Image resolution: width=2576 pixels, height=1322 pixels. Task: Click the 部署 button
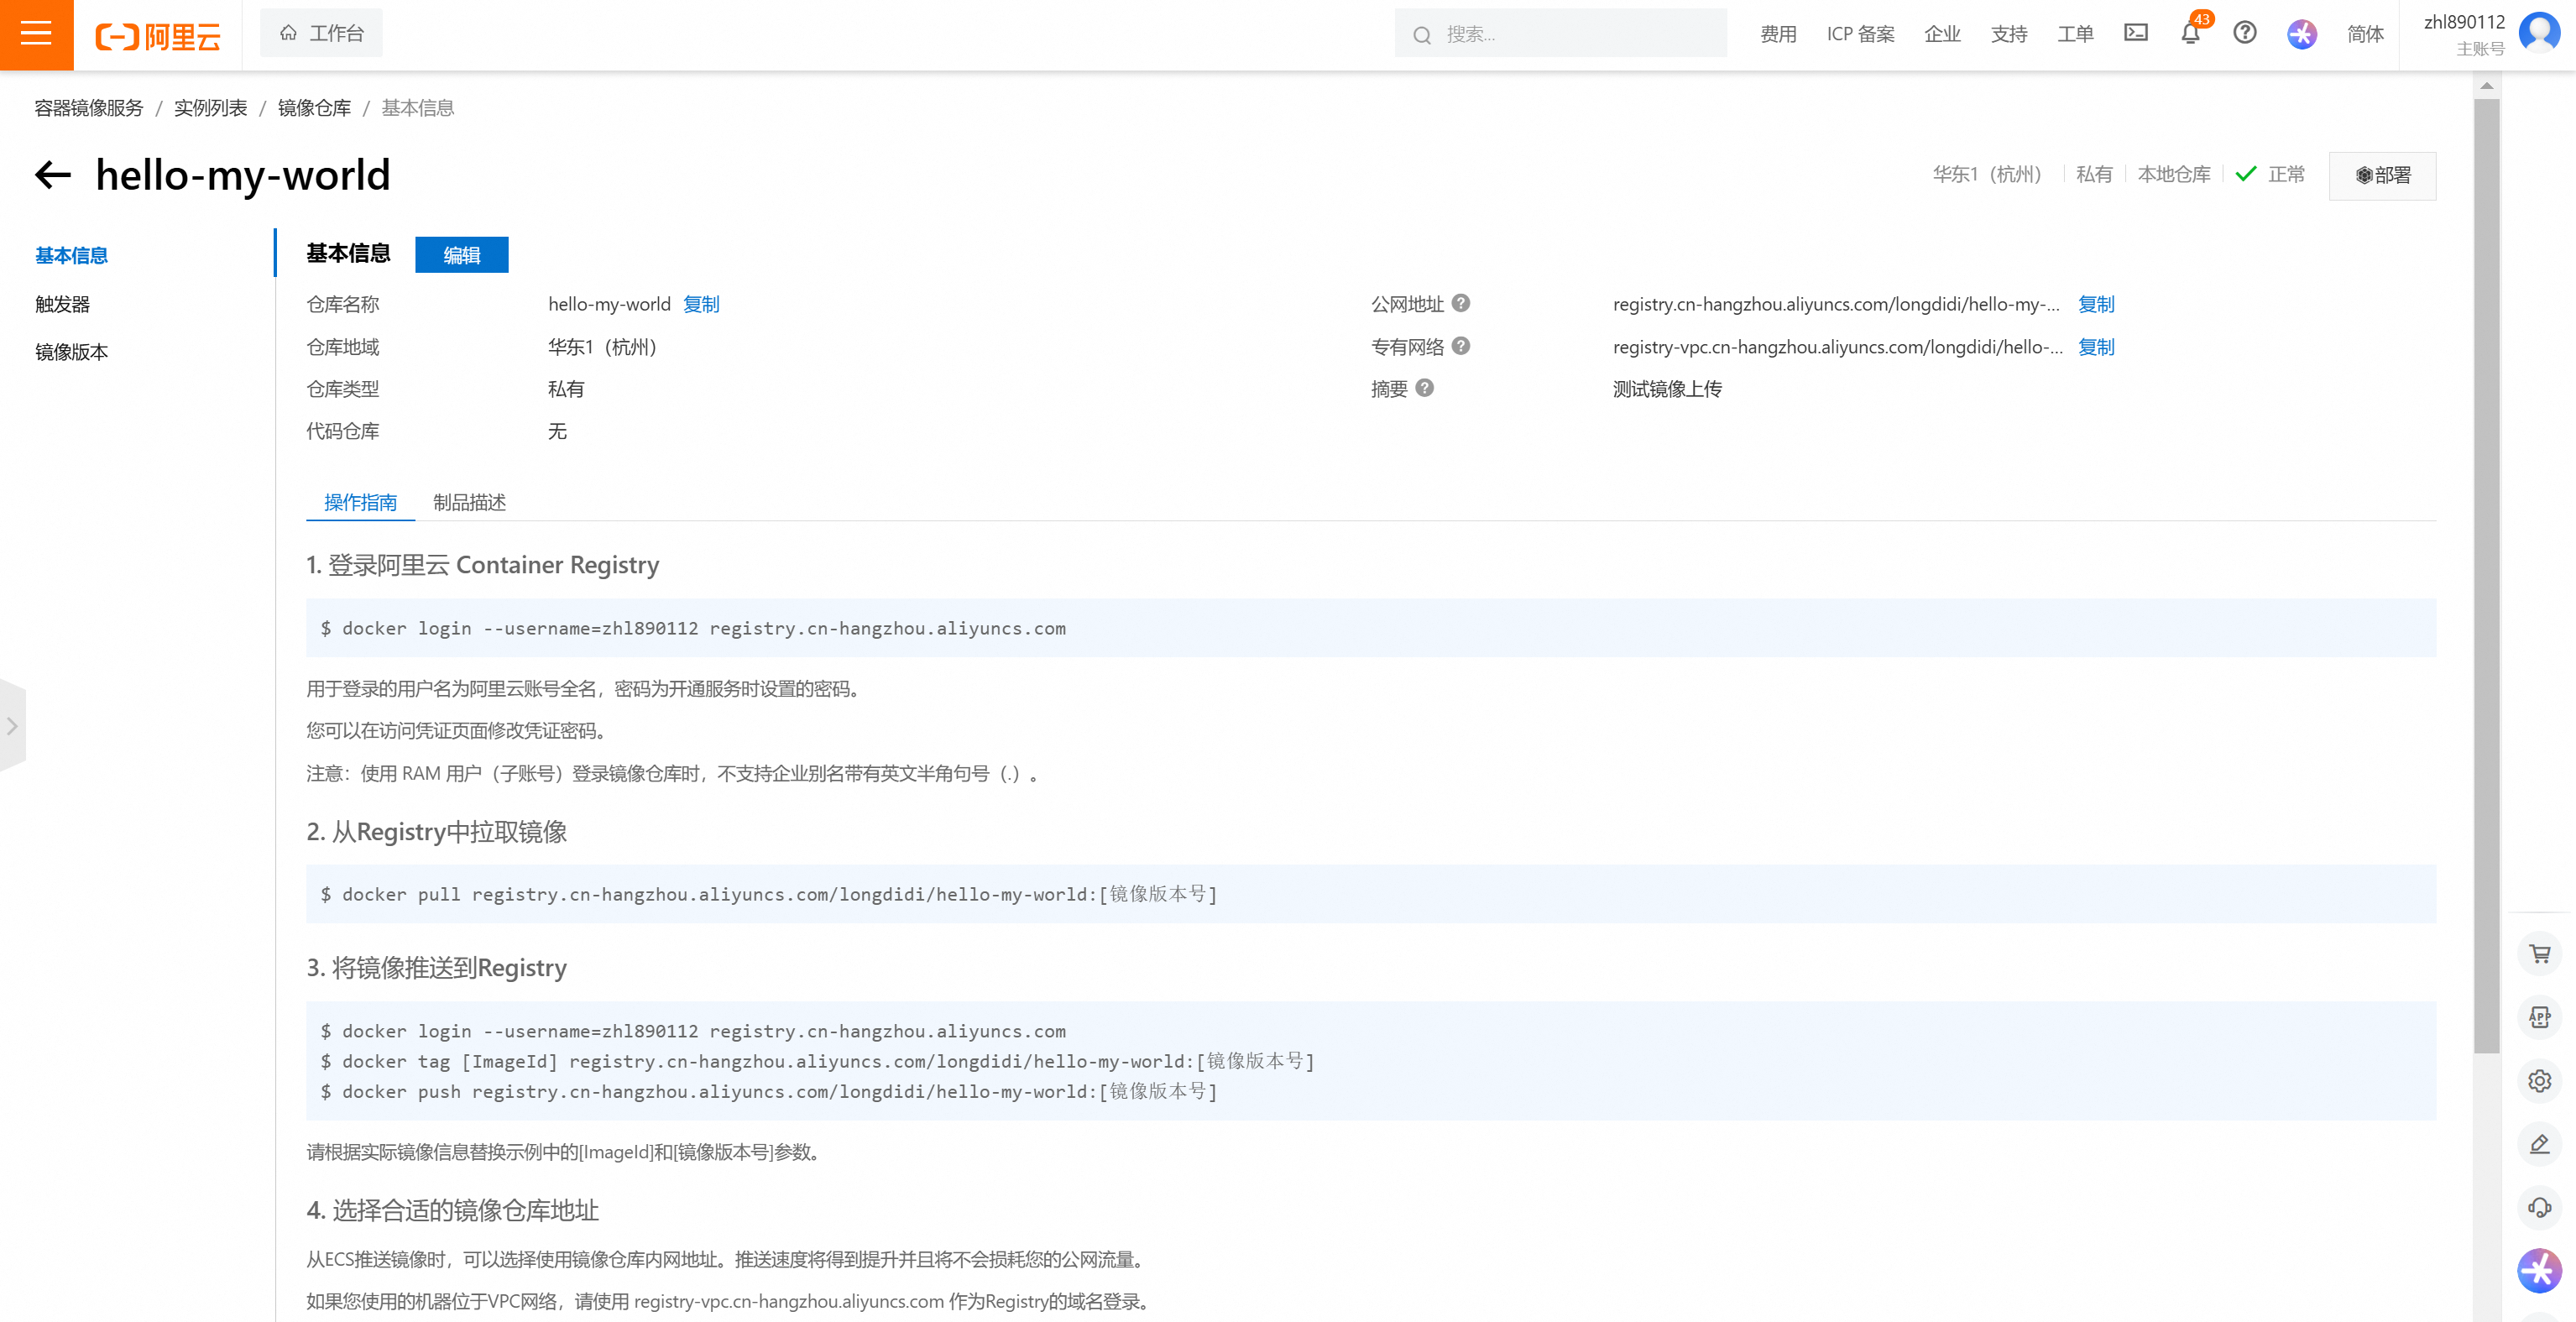[x=2382, y=176]
